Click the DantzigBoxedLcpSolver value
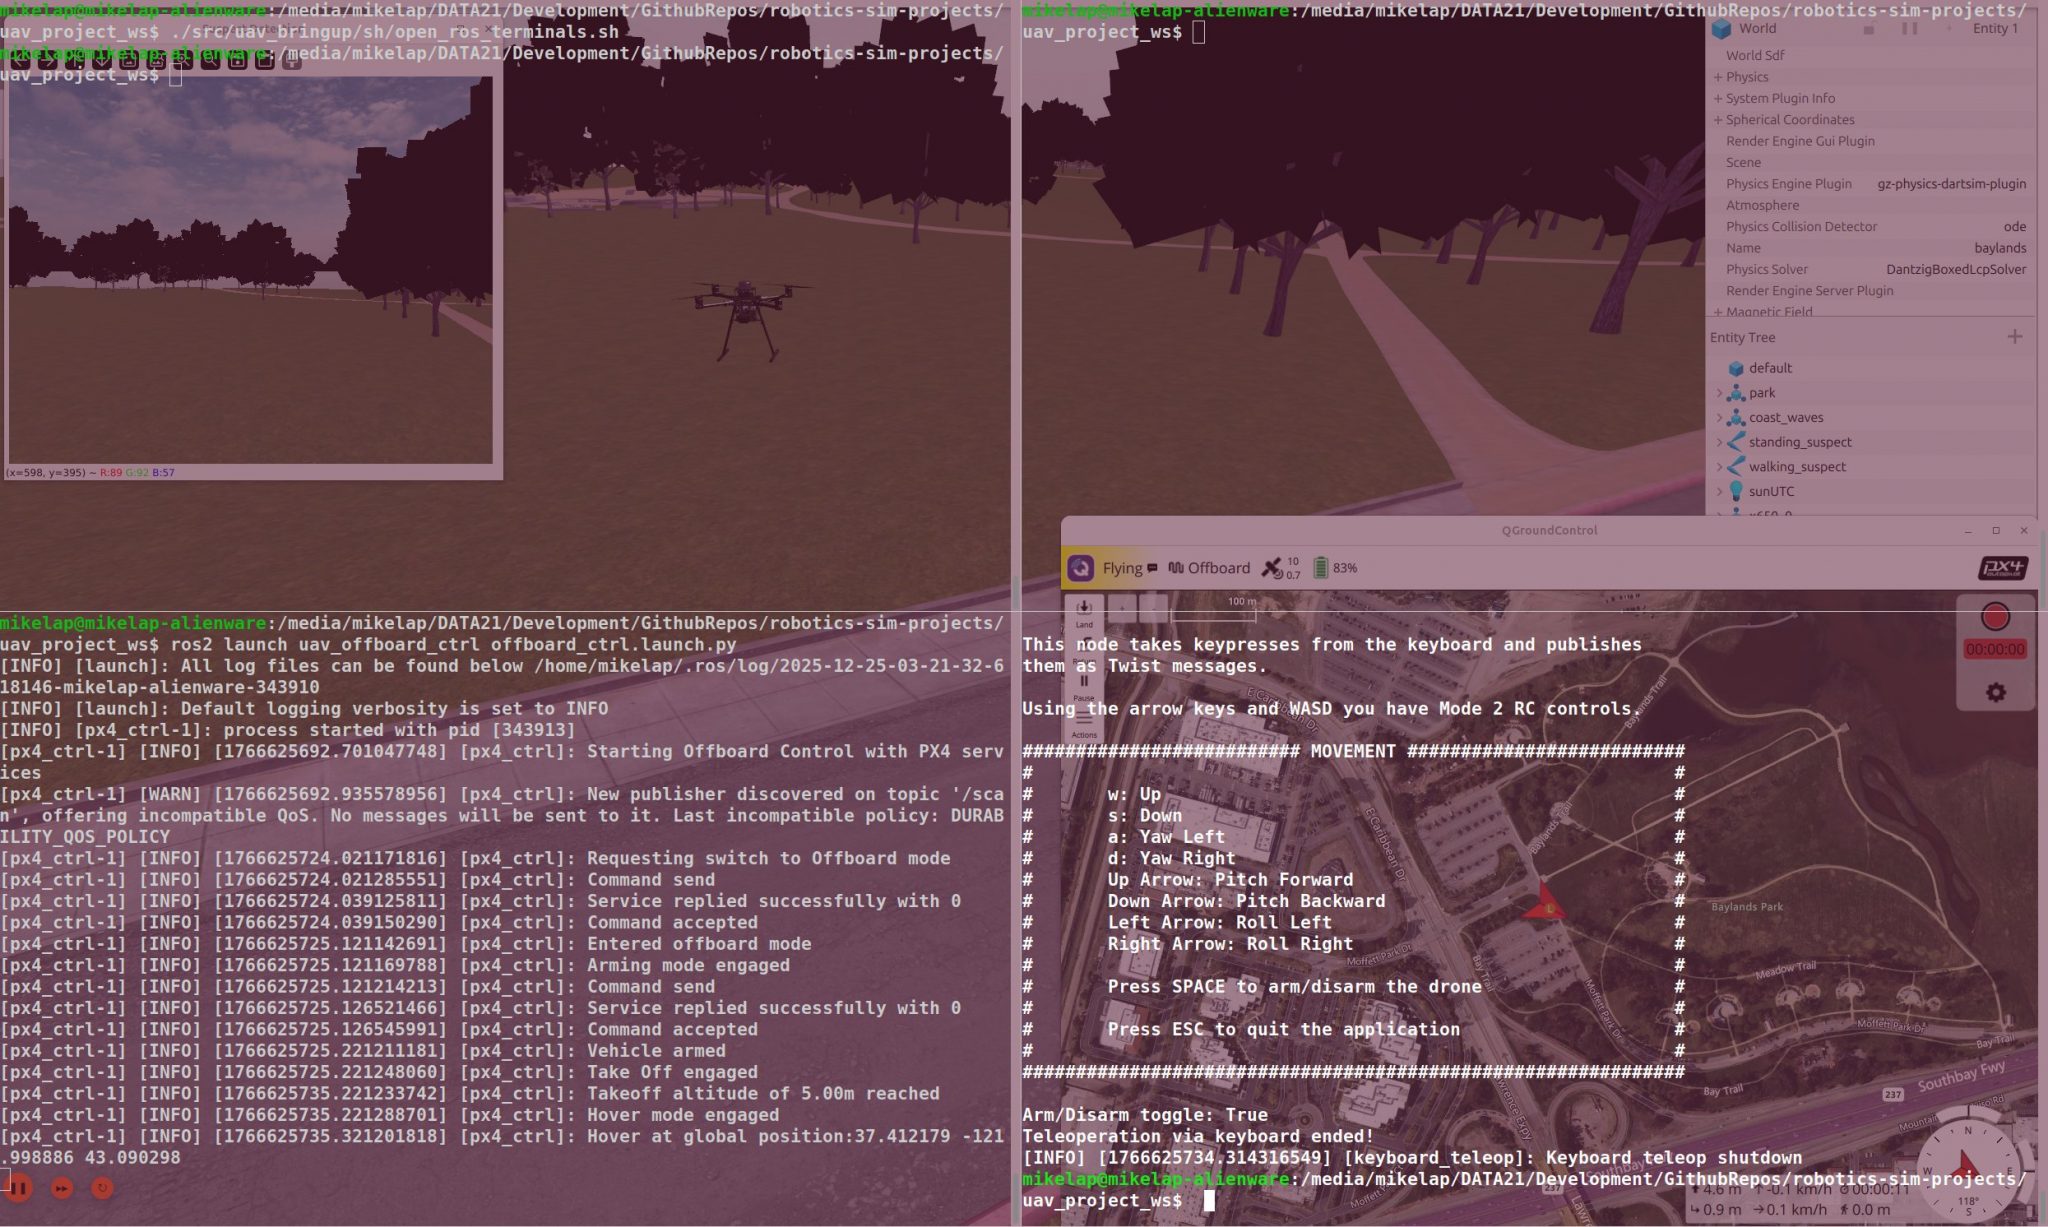Viewport: 2048px width, 1227px height. click(x=1956, y=269)
